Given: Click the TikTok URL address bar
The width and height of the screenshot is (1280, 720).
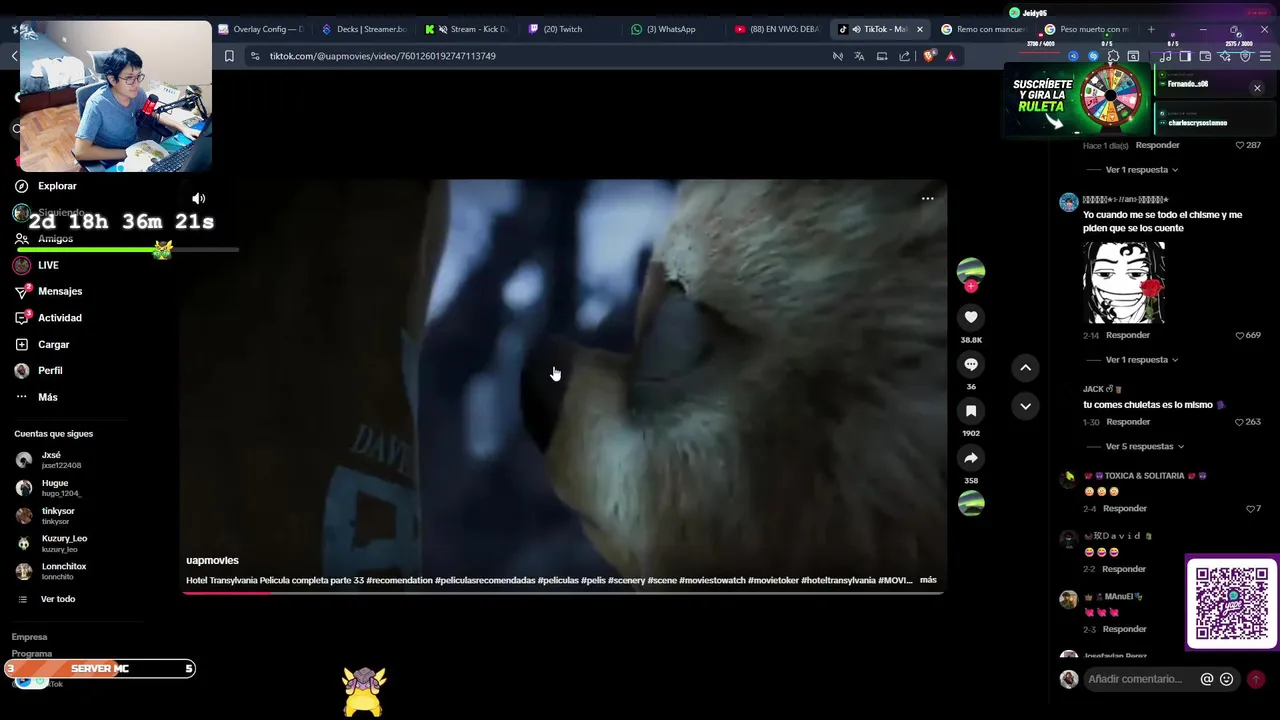Looking at the screenshot, I should [x=540, y=56].
